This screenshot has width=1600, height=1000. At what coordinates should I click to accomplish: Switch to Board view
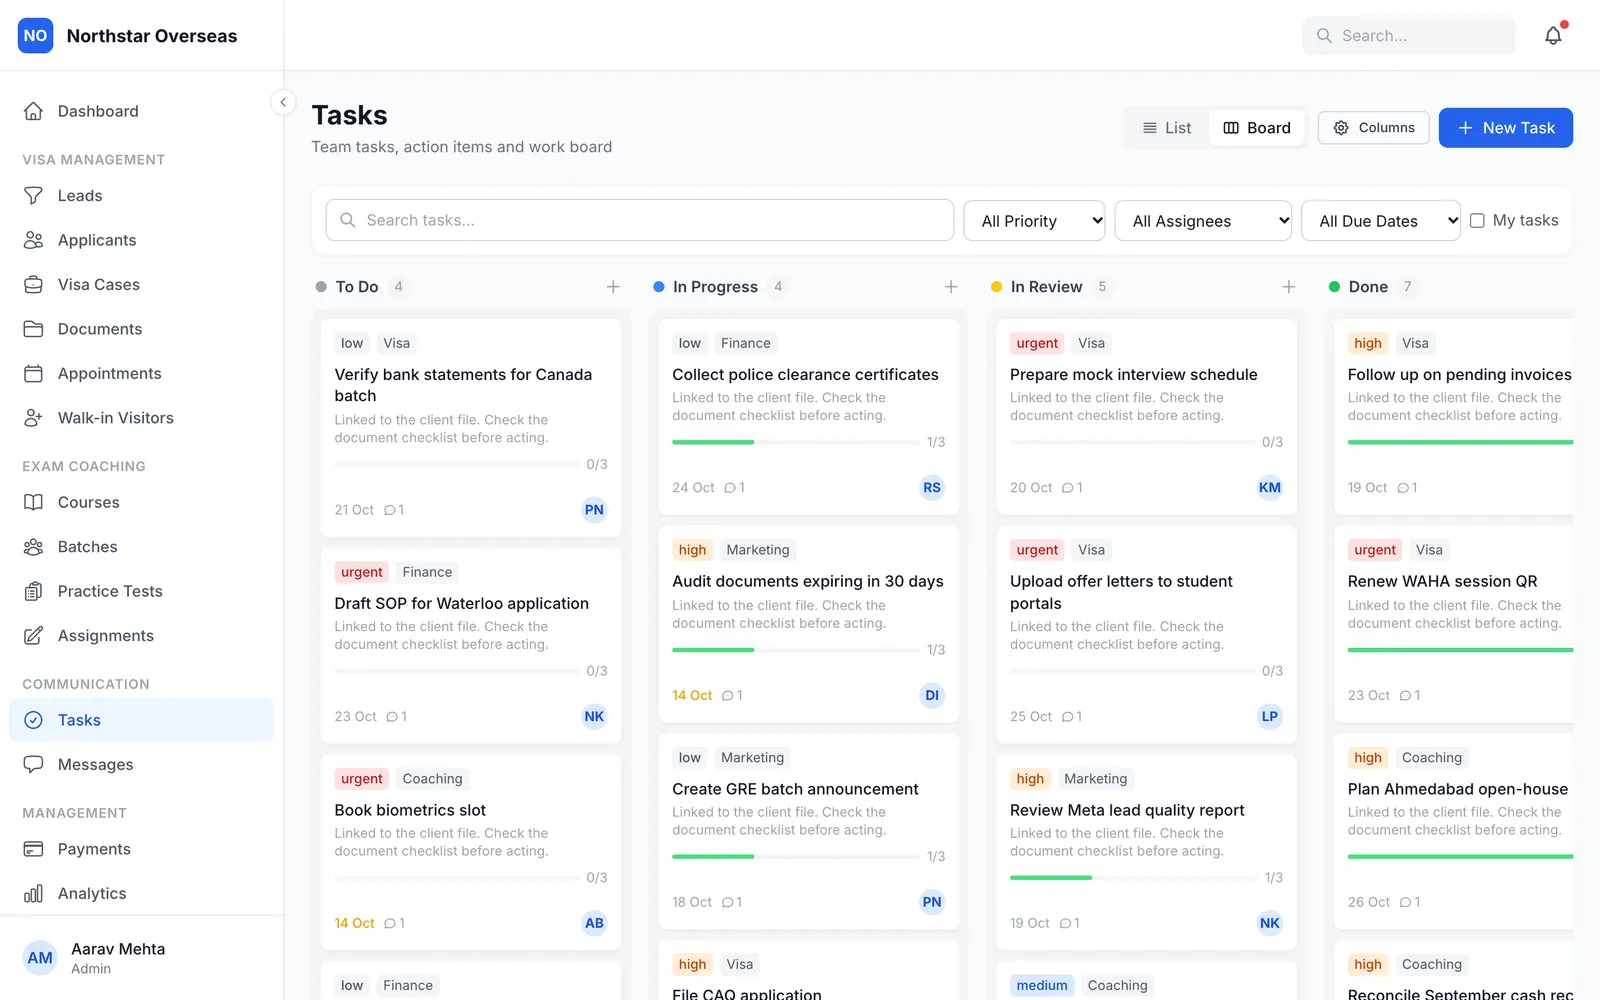tap(1257, 128)
